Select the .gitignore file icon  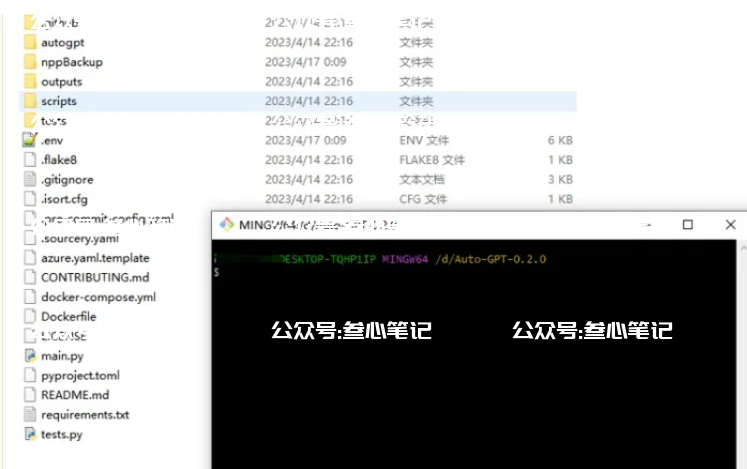tap(30, 179)
